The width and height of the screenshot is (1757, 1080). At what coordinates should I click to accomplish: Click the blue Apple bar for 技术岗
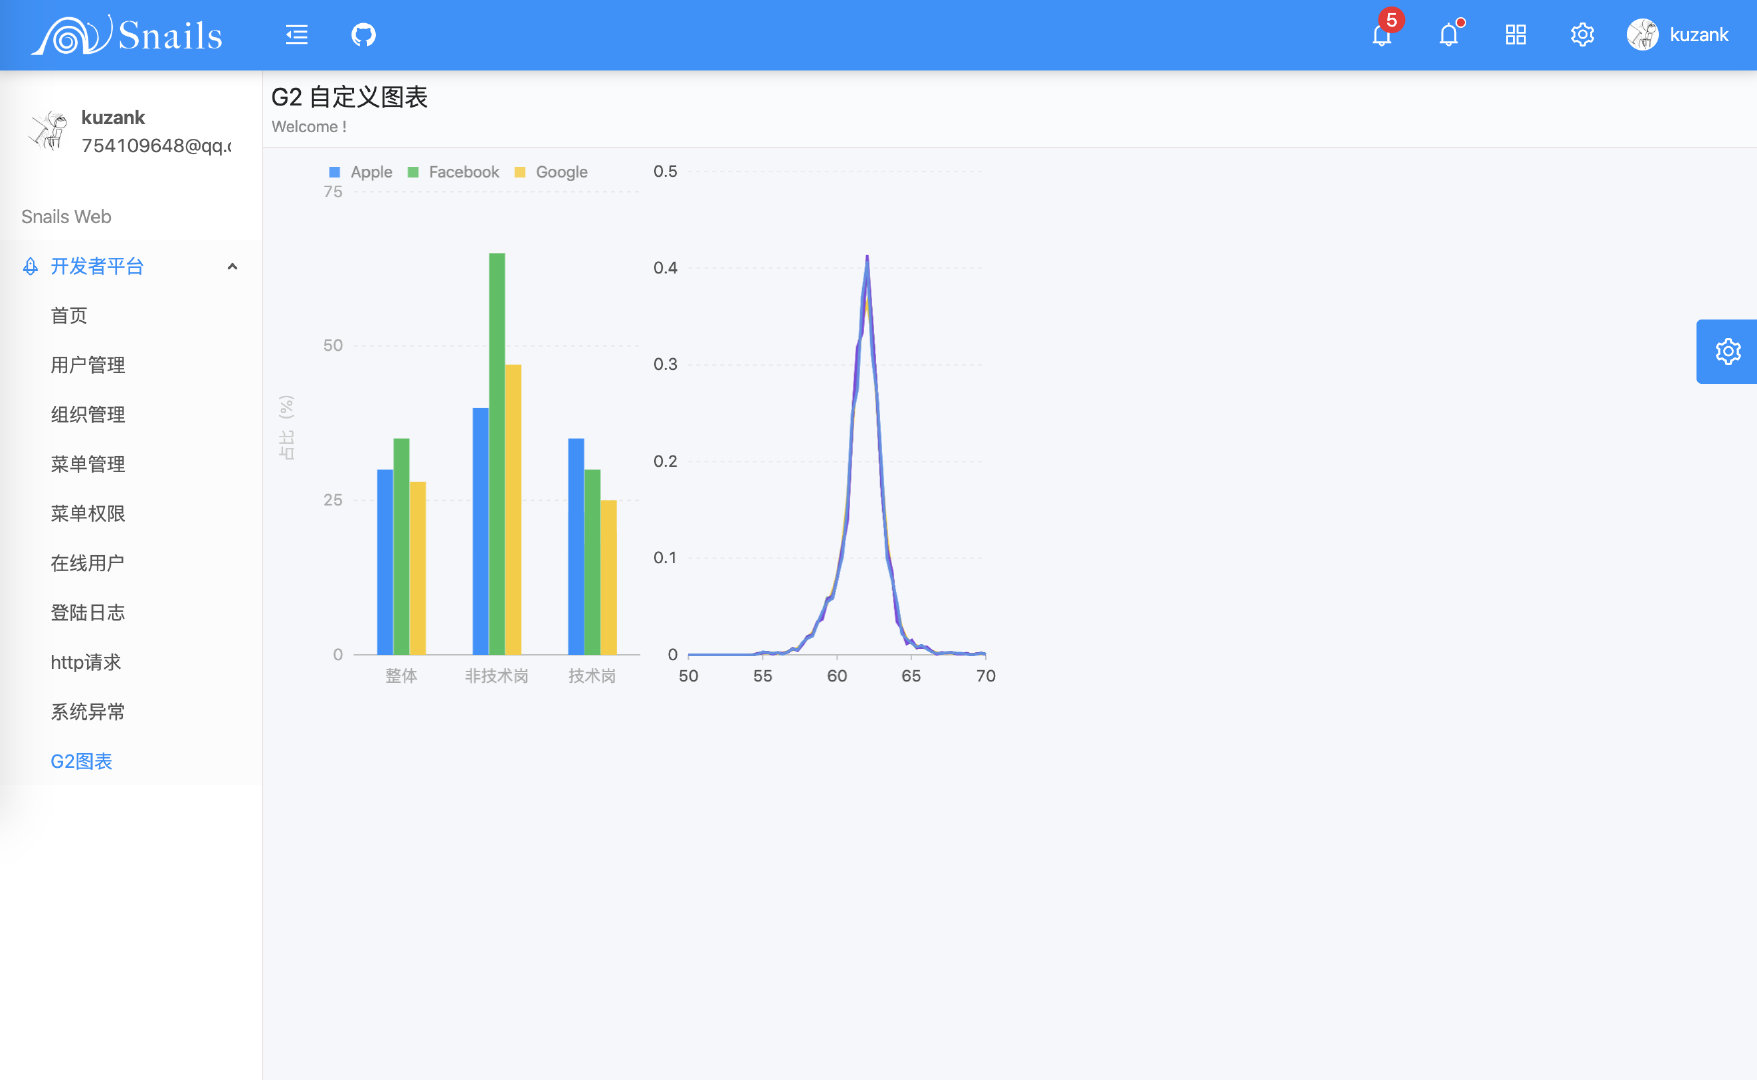click(576, 546)
